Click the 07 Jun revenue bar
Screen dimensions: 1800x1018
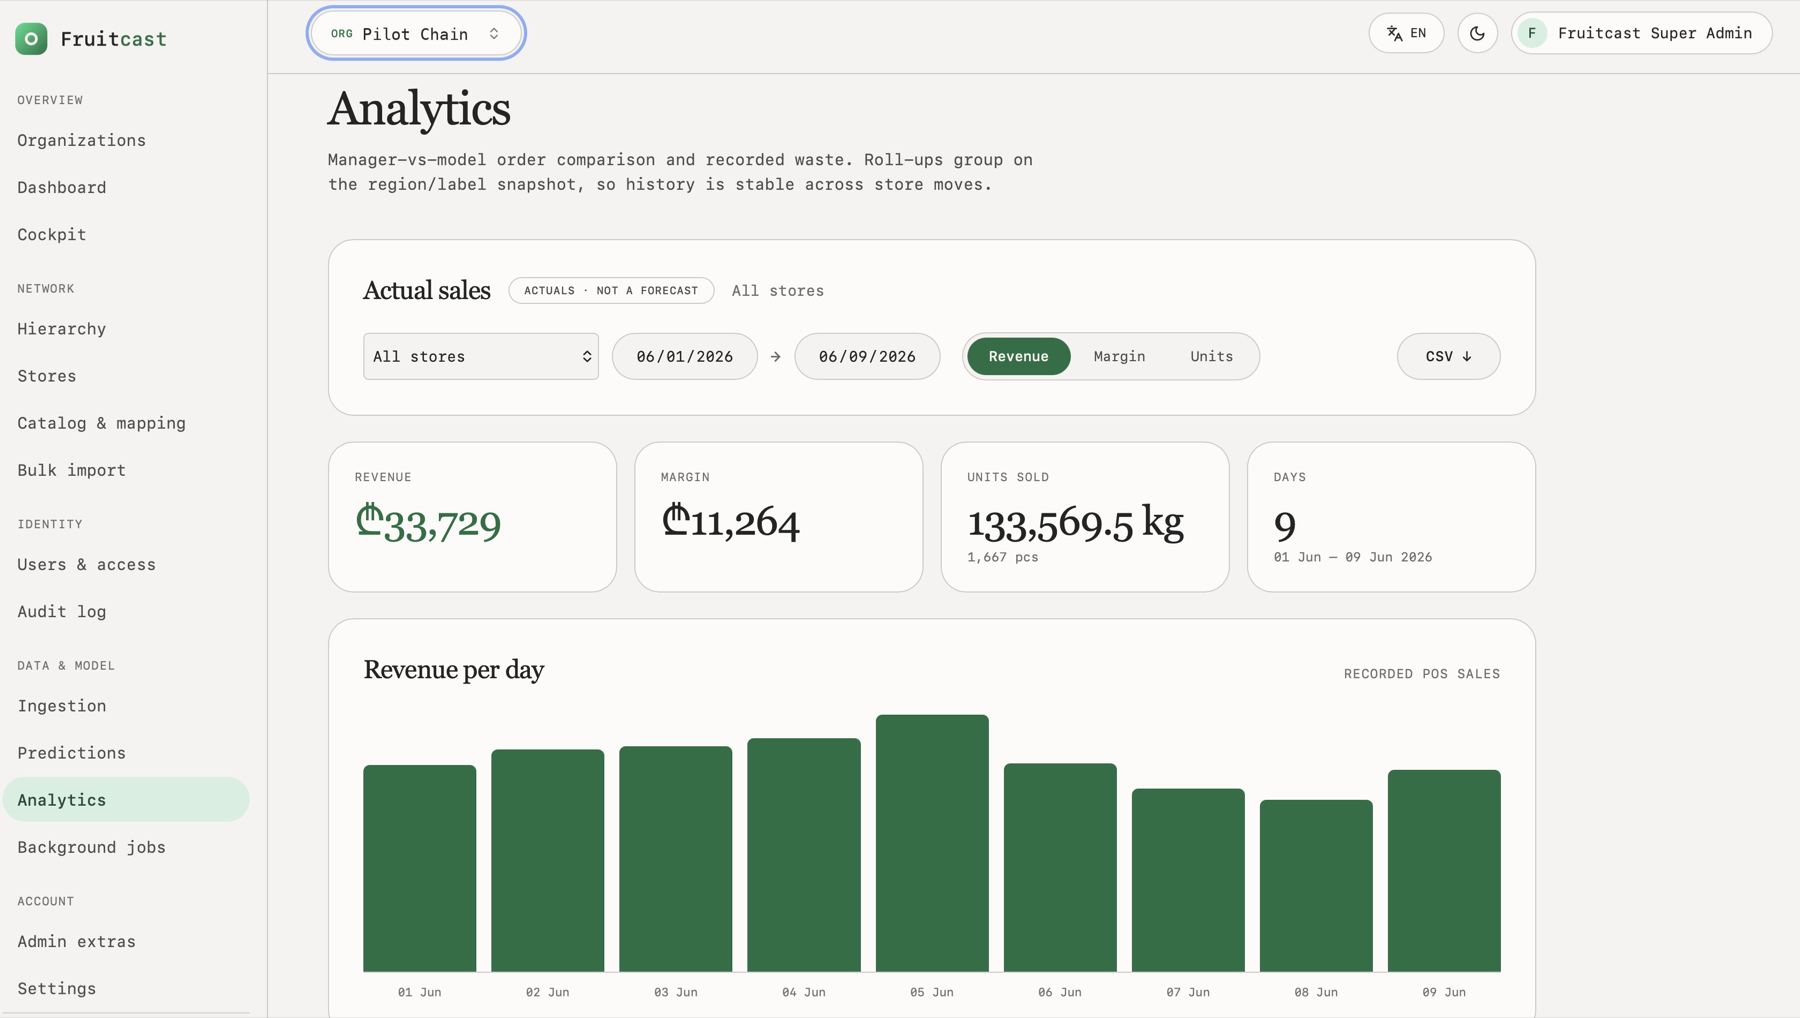1188,880
